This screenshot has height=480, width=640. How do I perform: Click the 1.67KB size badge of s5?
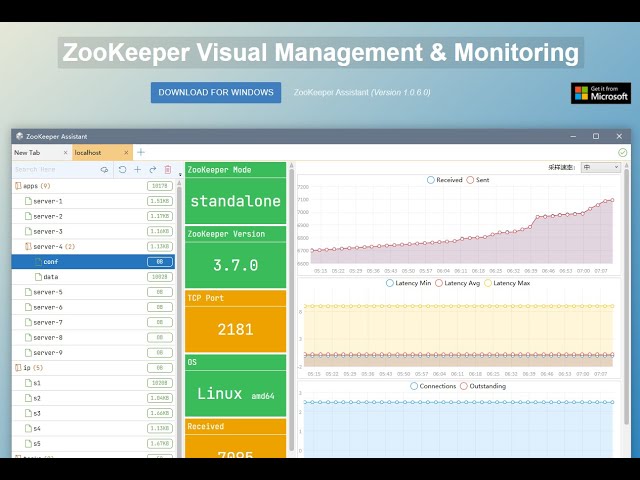point(160,443)
